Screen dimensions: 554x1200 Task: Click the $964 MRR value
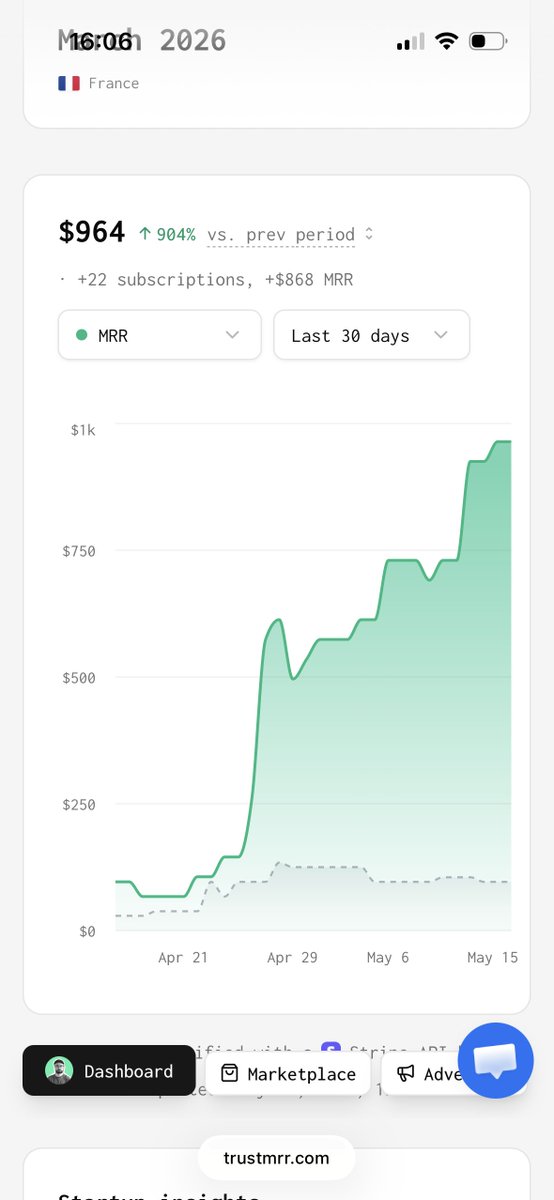[92, 232]
